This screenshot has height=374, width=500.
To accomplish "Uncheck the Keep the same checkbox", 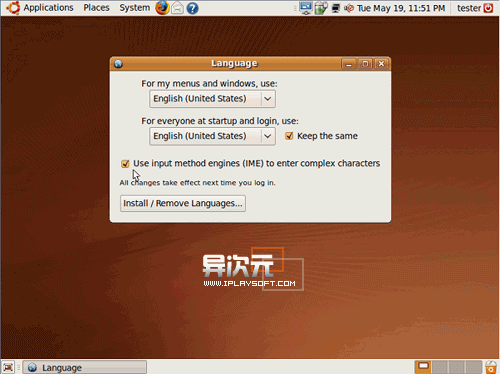I will (x=289, y=136).
